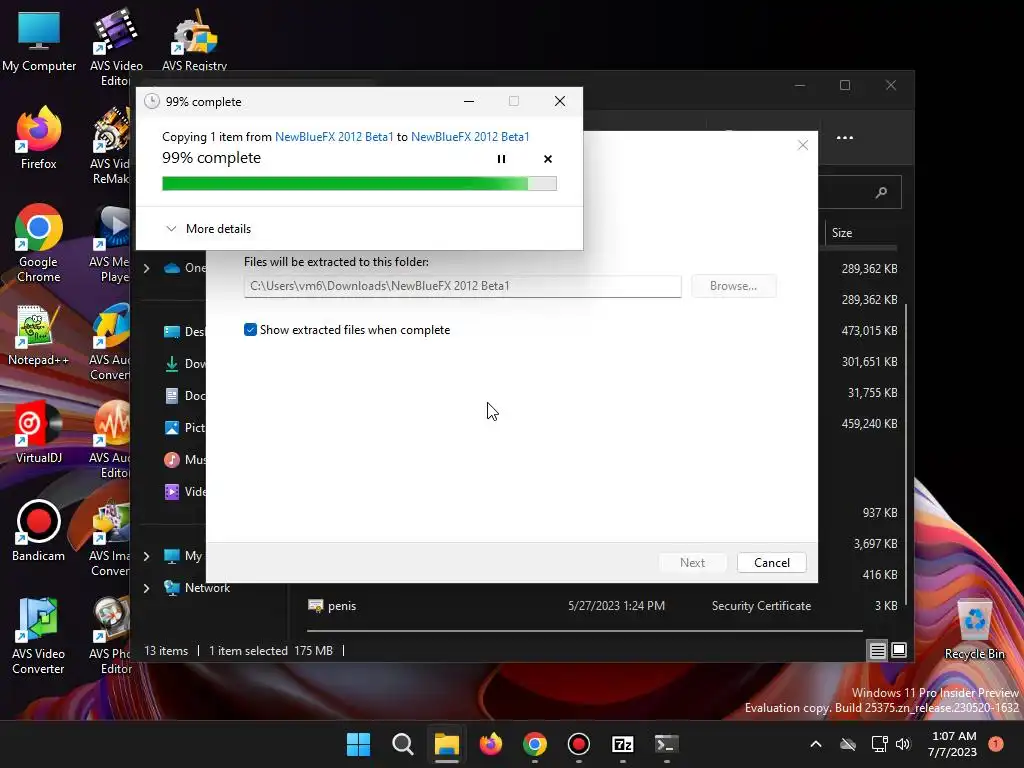1024x768 pixels.
Task: Open Music in the navigation pane
Action: [185, 460]
